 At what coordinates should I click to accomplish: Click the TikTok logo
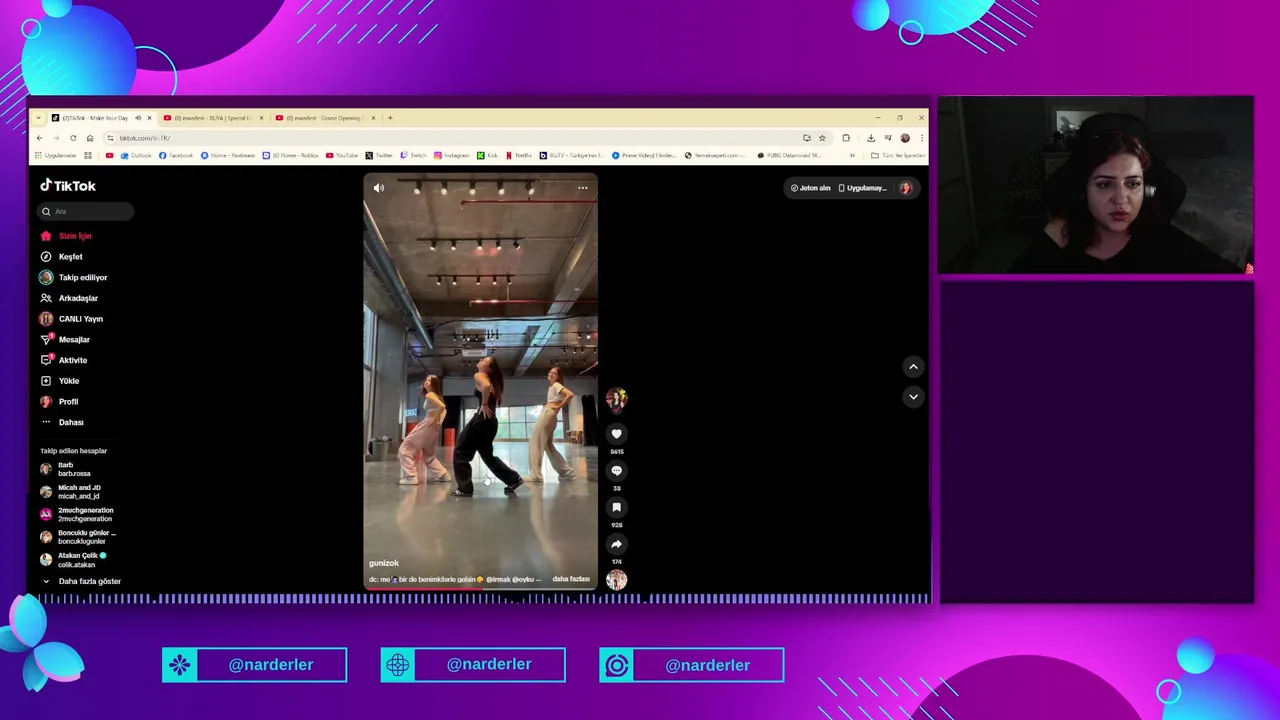pos(68,186)
